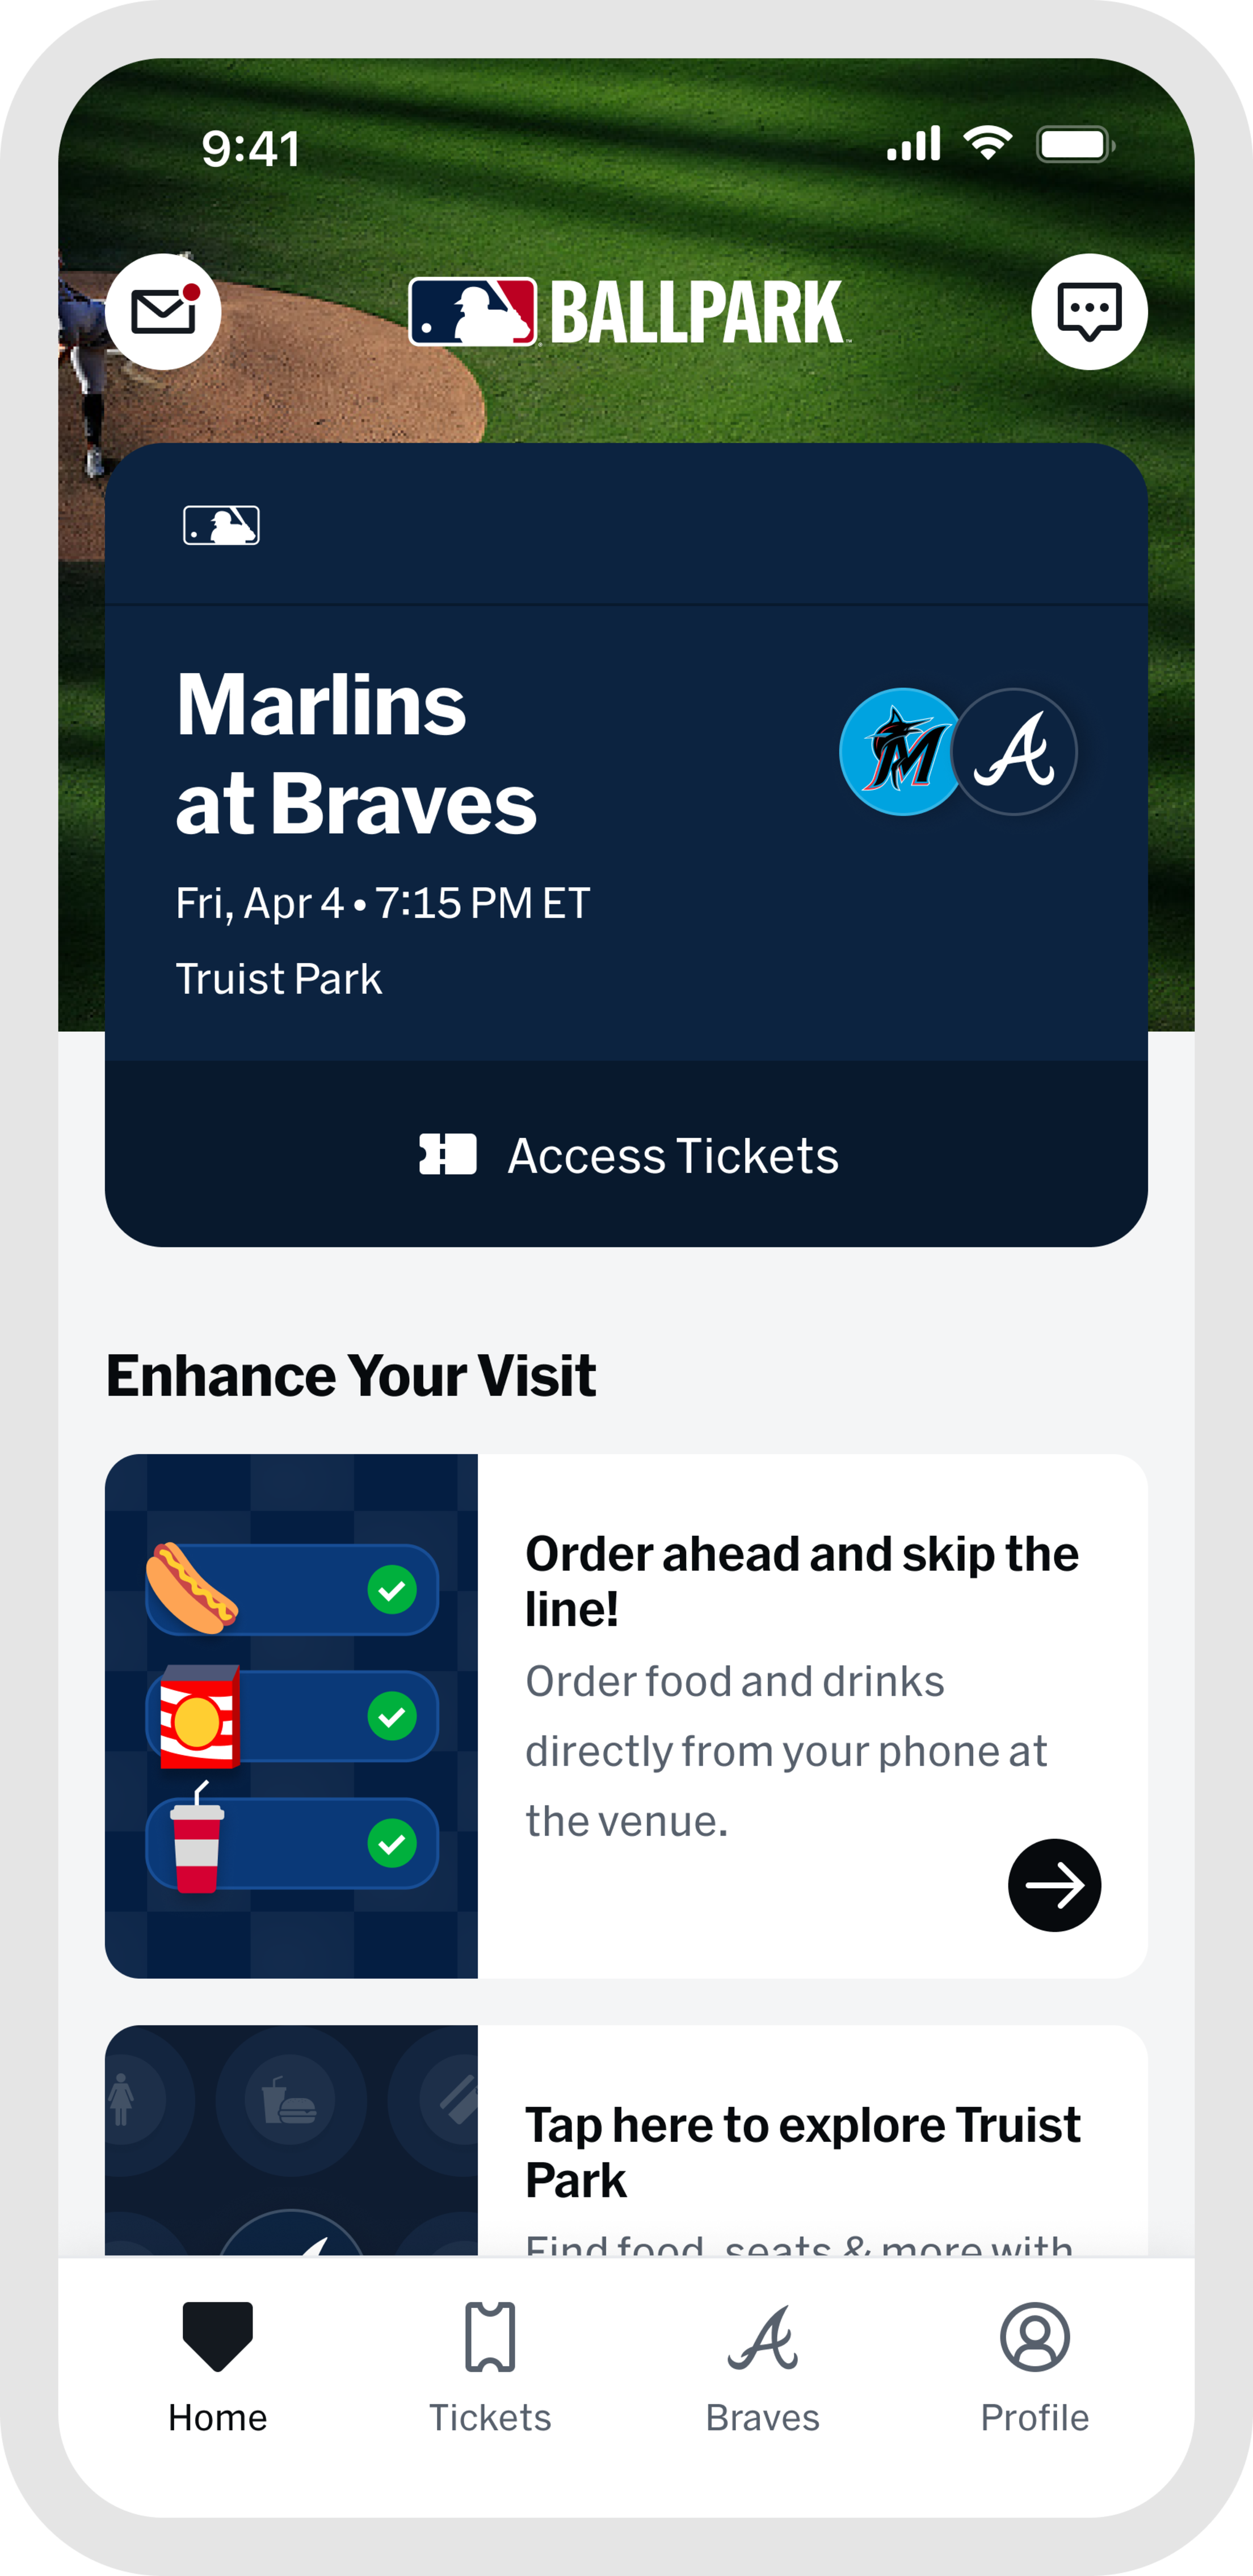1253x2576 pixels.
Task: Tap the ticket icon beside Access Tickets
Action: (x=447, y=1154)
